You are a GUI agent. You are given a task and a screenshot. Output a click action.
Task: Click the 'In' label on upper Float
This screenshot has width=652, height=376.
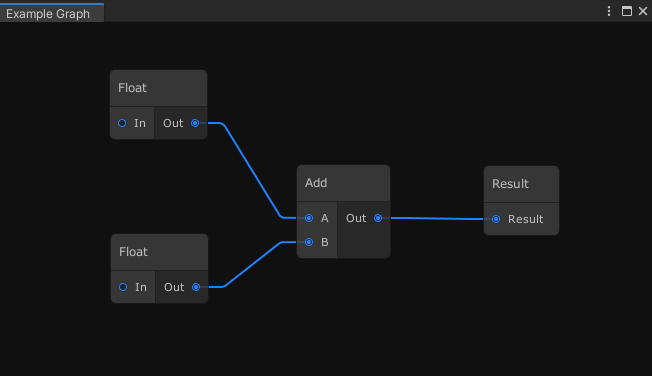pyautogui.click(x=140, y=123)
